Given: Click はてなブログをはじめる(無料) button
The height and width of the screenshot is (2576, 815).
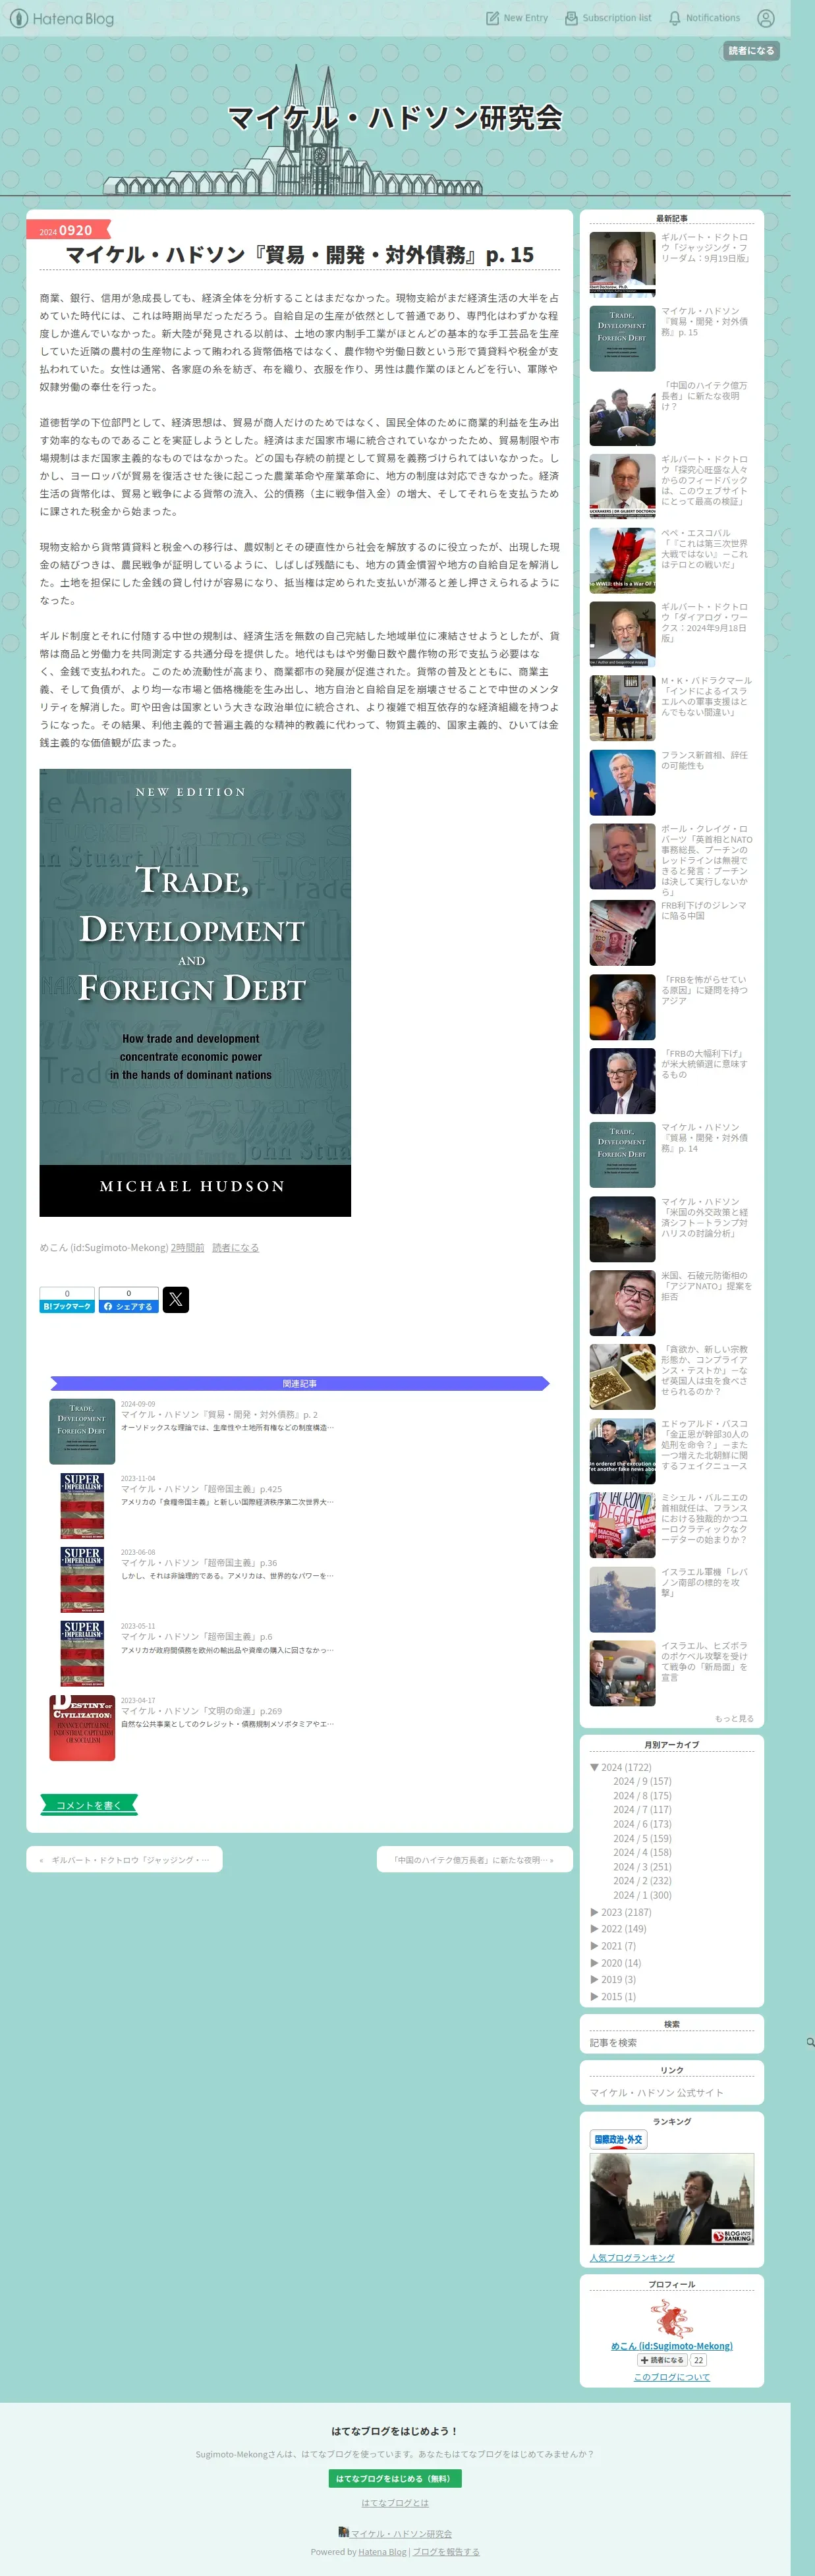Looking at the screenshot, I should 395,2479.
